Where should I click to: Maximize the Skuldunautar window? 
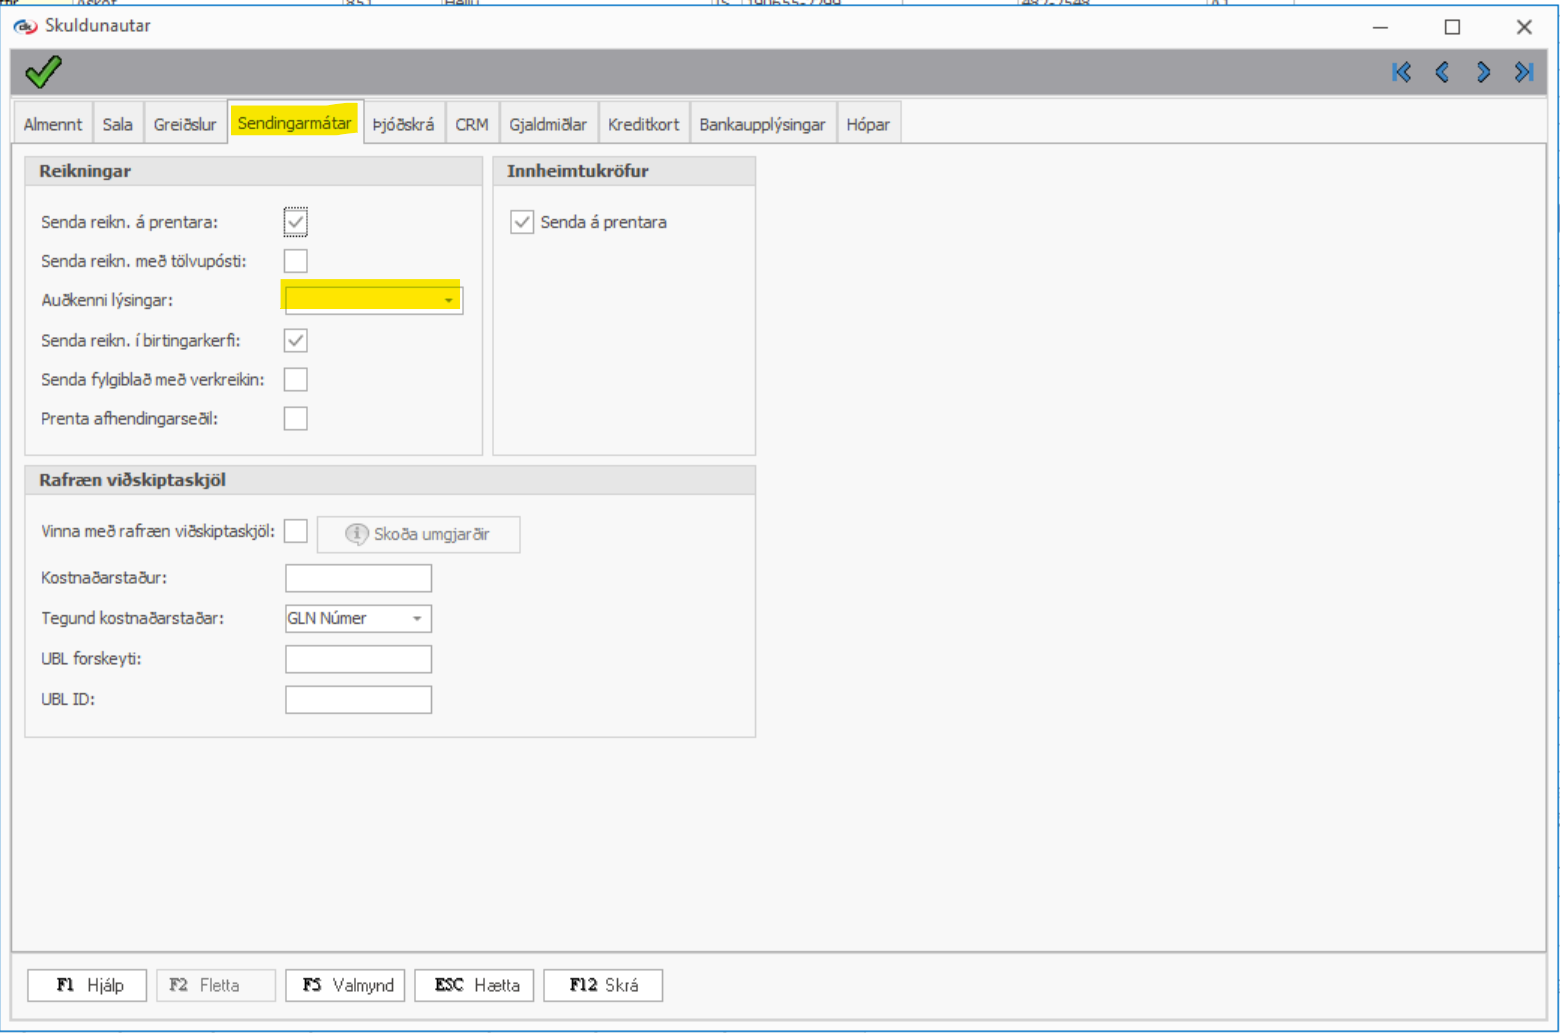[1452, 27]
